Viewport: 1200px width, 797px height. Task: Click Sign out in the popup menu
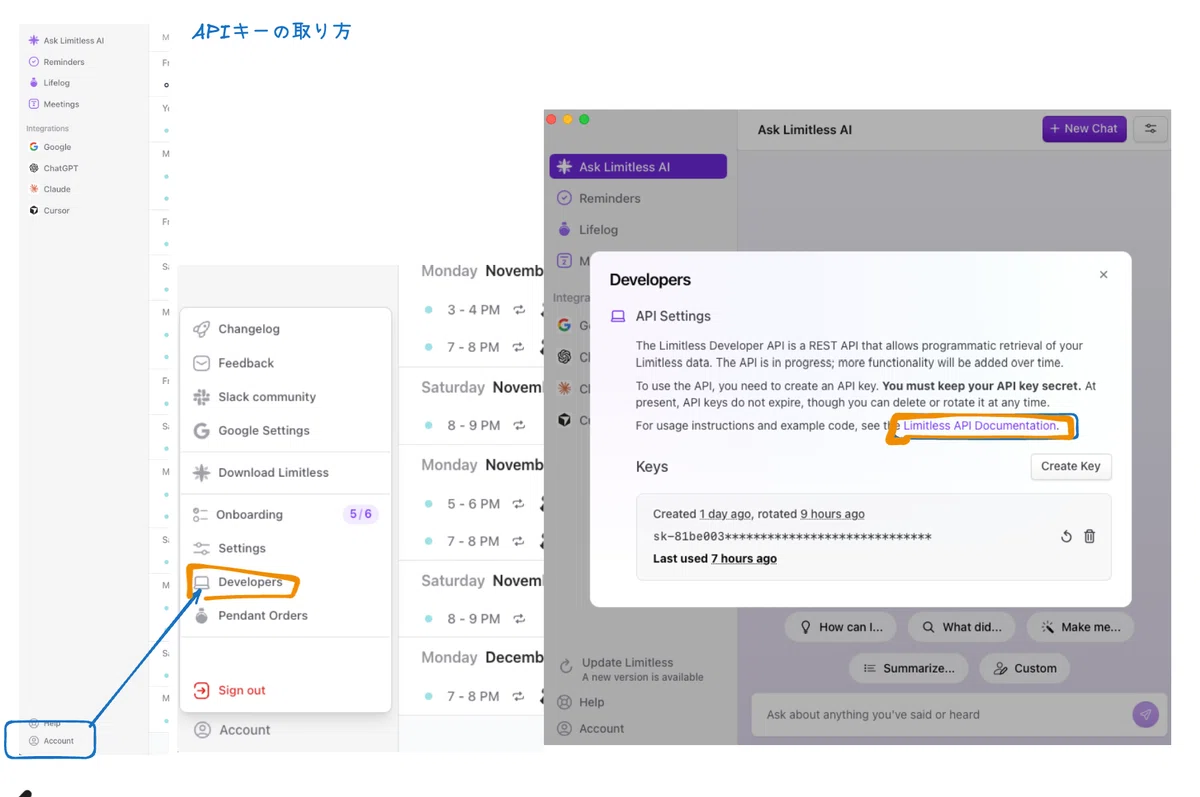[285, 690]
